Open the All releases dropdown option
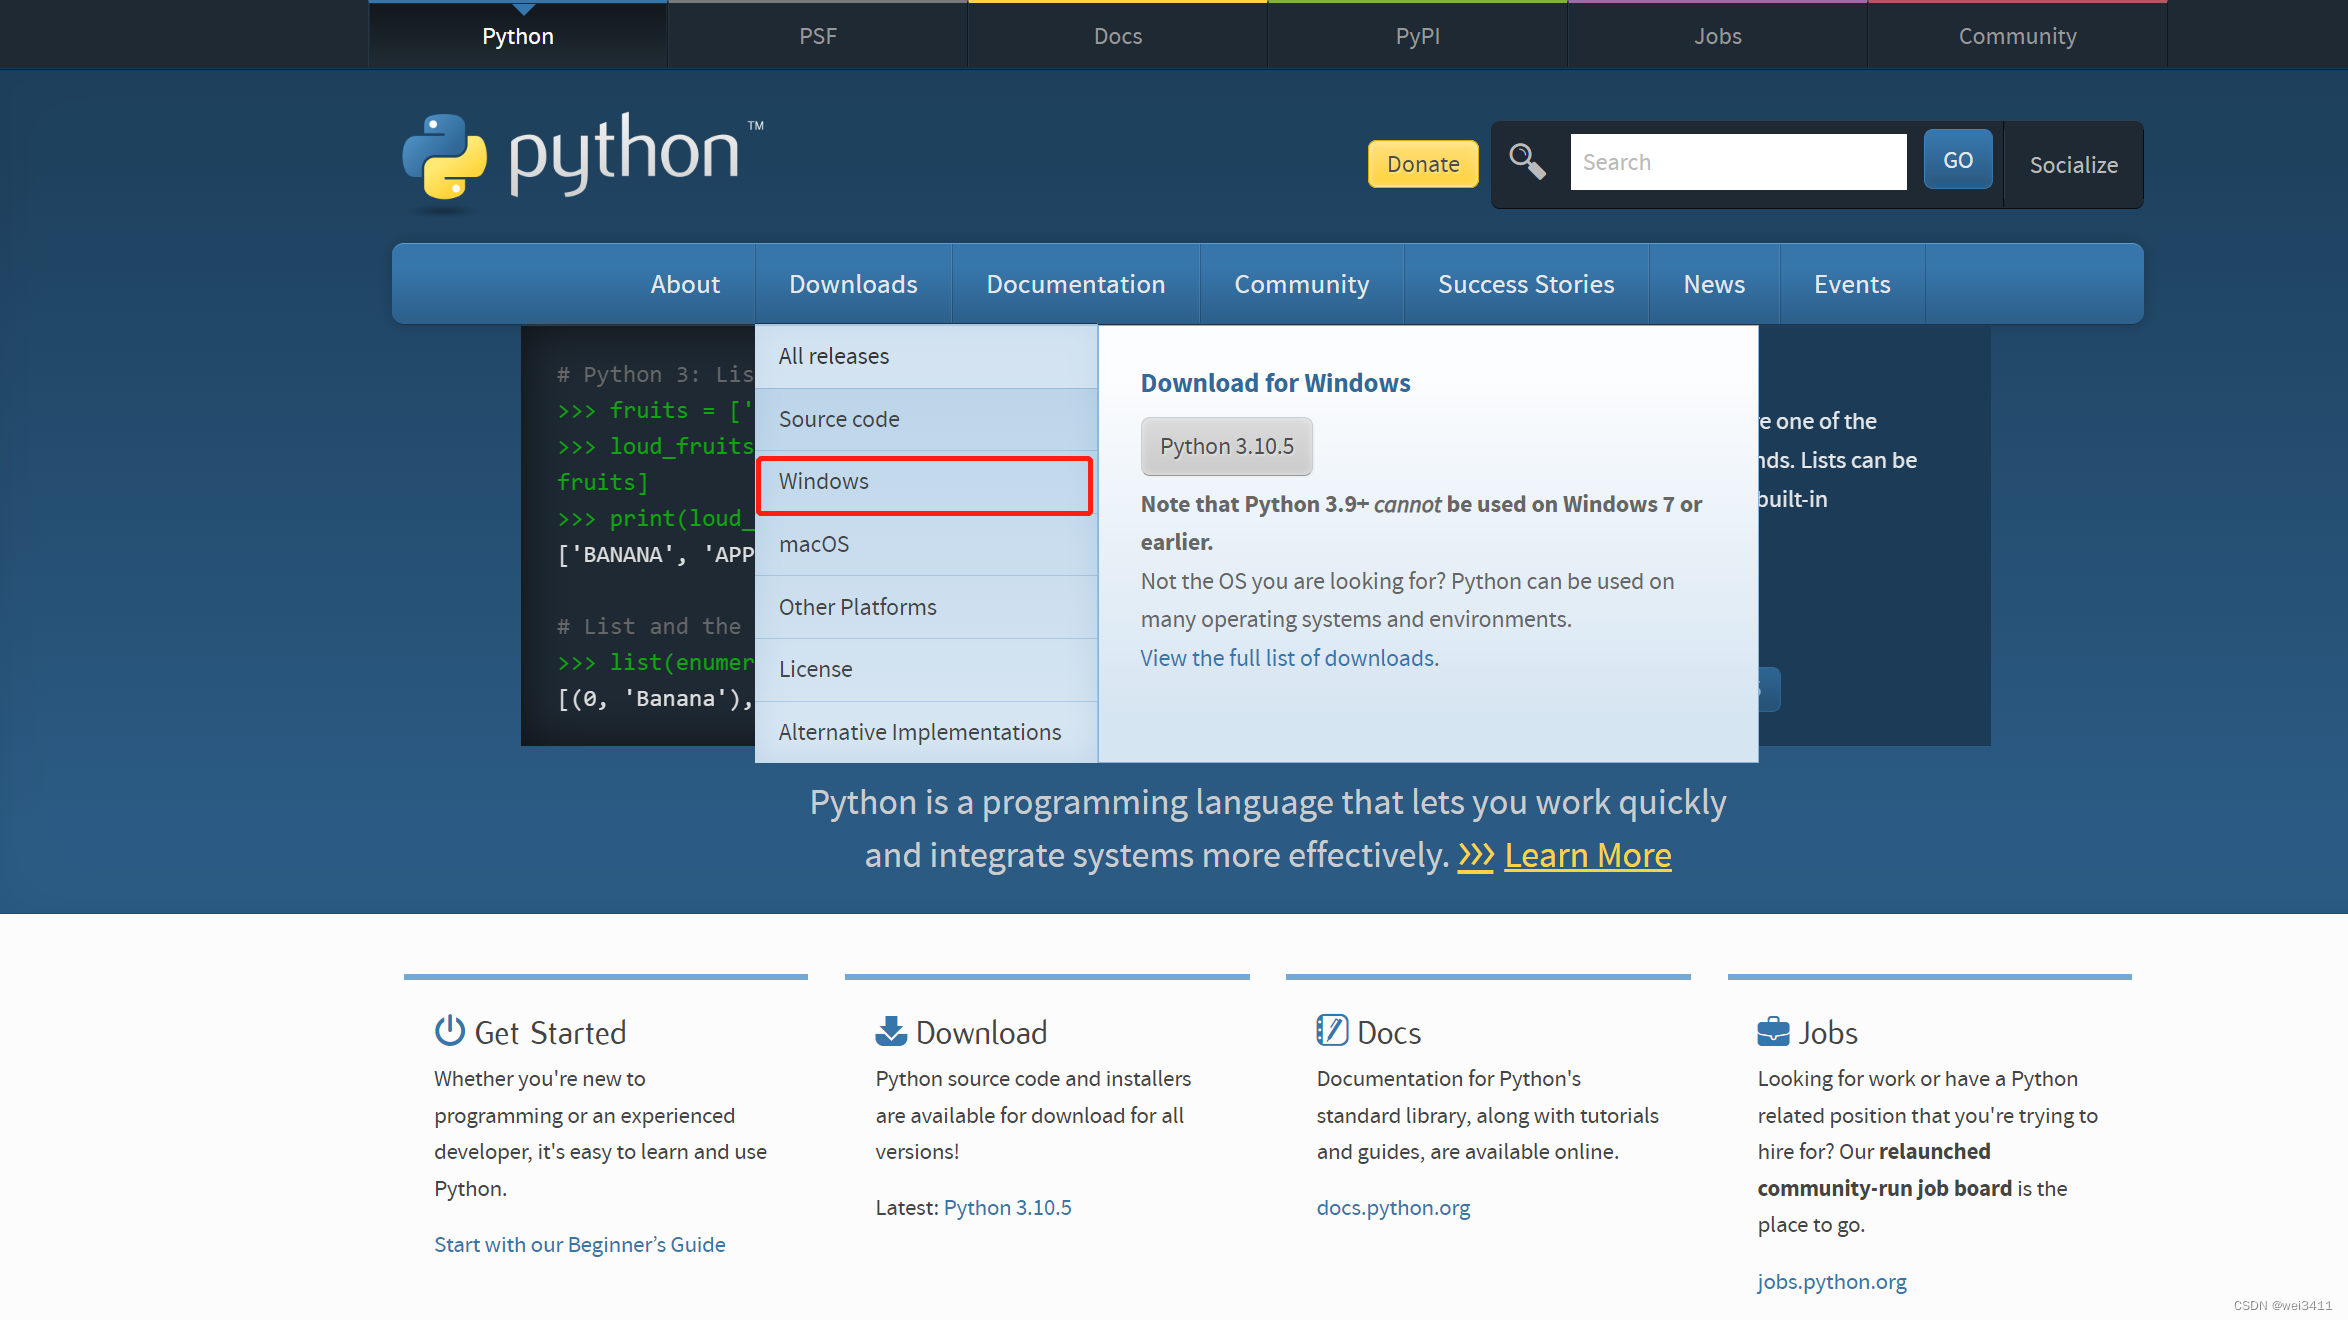The width and height of the screenshot is (2348, 1320). coord(834,355)
